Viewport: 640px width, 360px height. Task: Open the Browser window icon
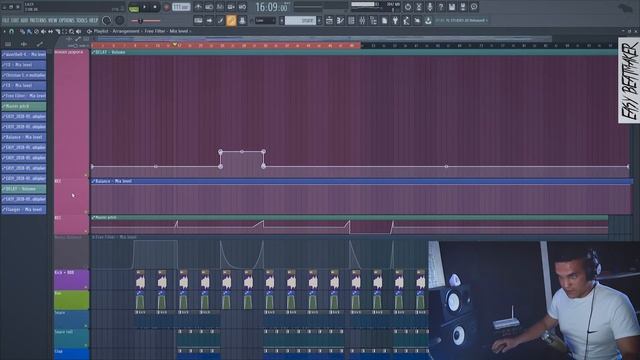[373, 20]
